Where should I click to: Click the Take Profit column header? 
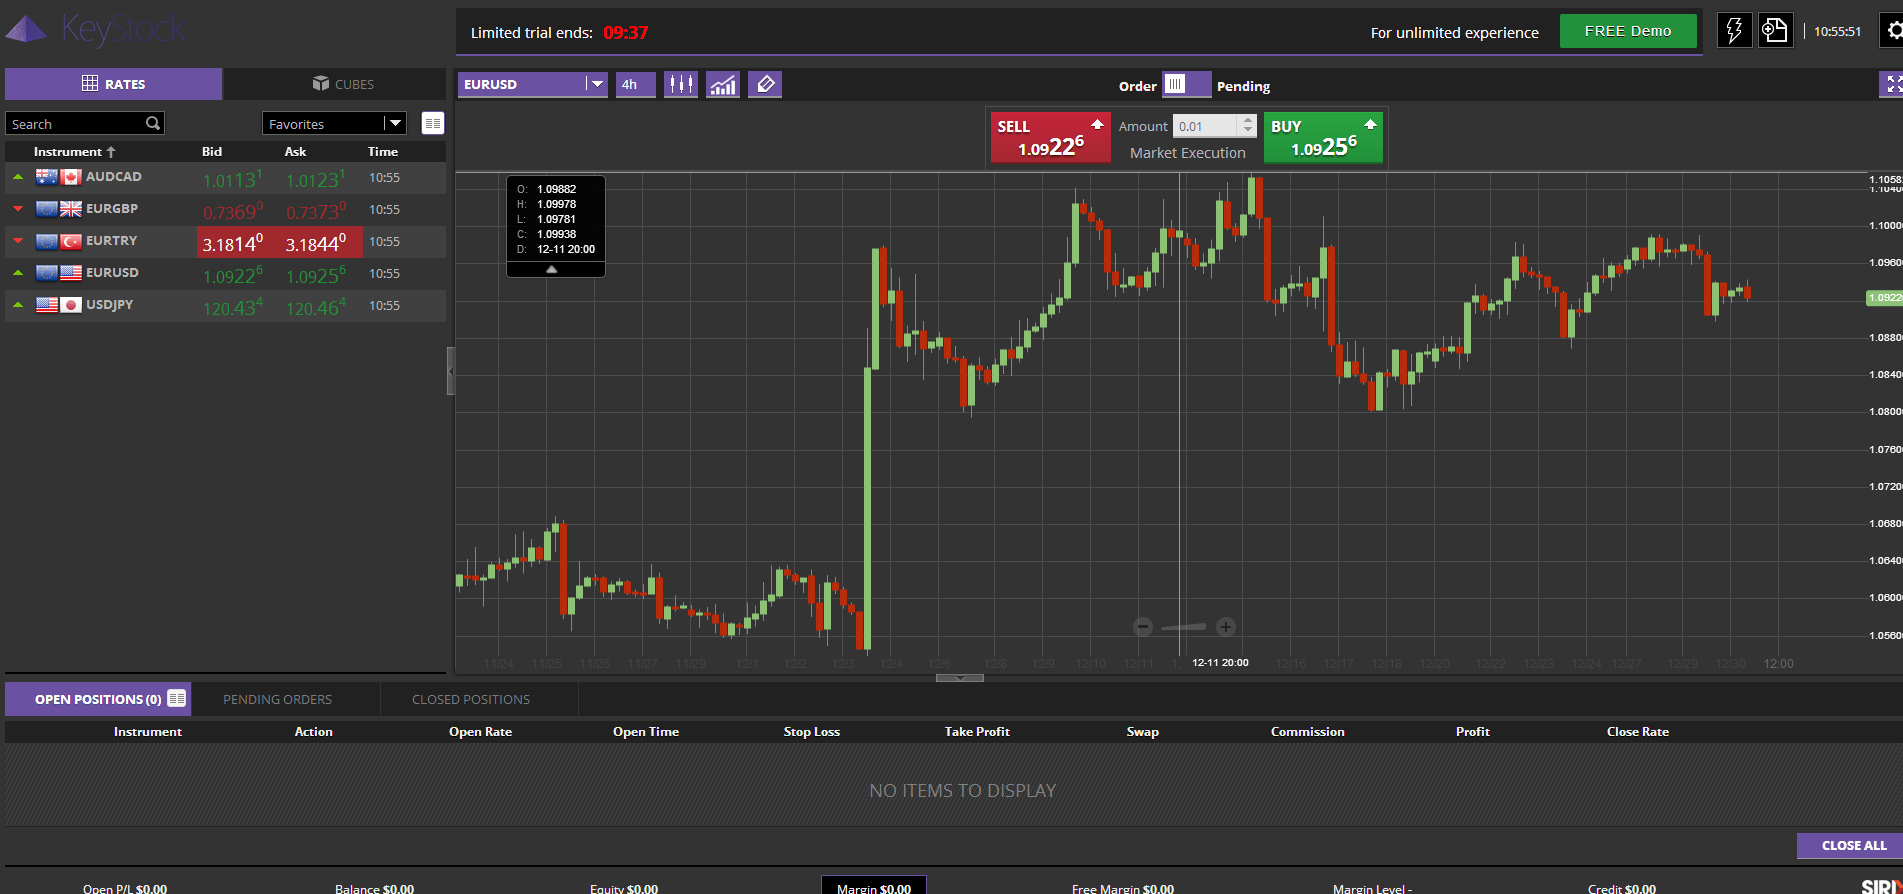(x=977, y=732)
